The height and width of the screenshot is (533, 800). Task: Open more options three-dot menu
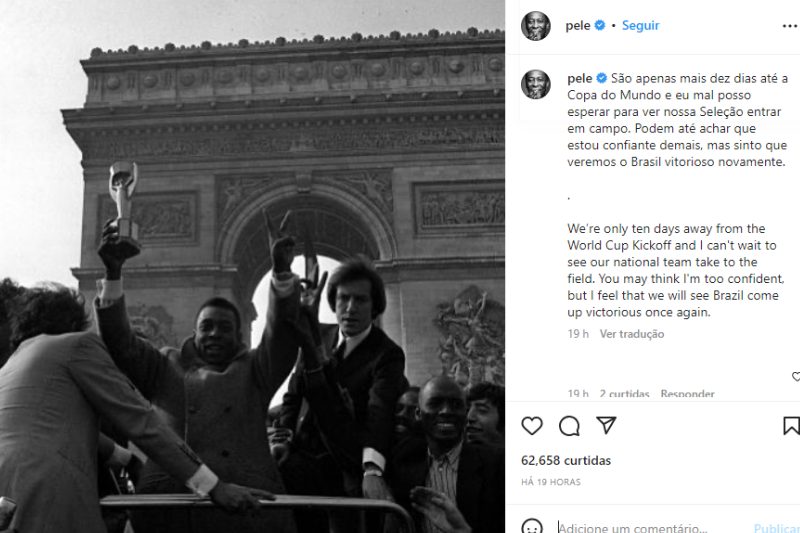click(x=790, y=26)
